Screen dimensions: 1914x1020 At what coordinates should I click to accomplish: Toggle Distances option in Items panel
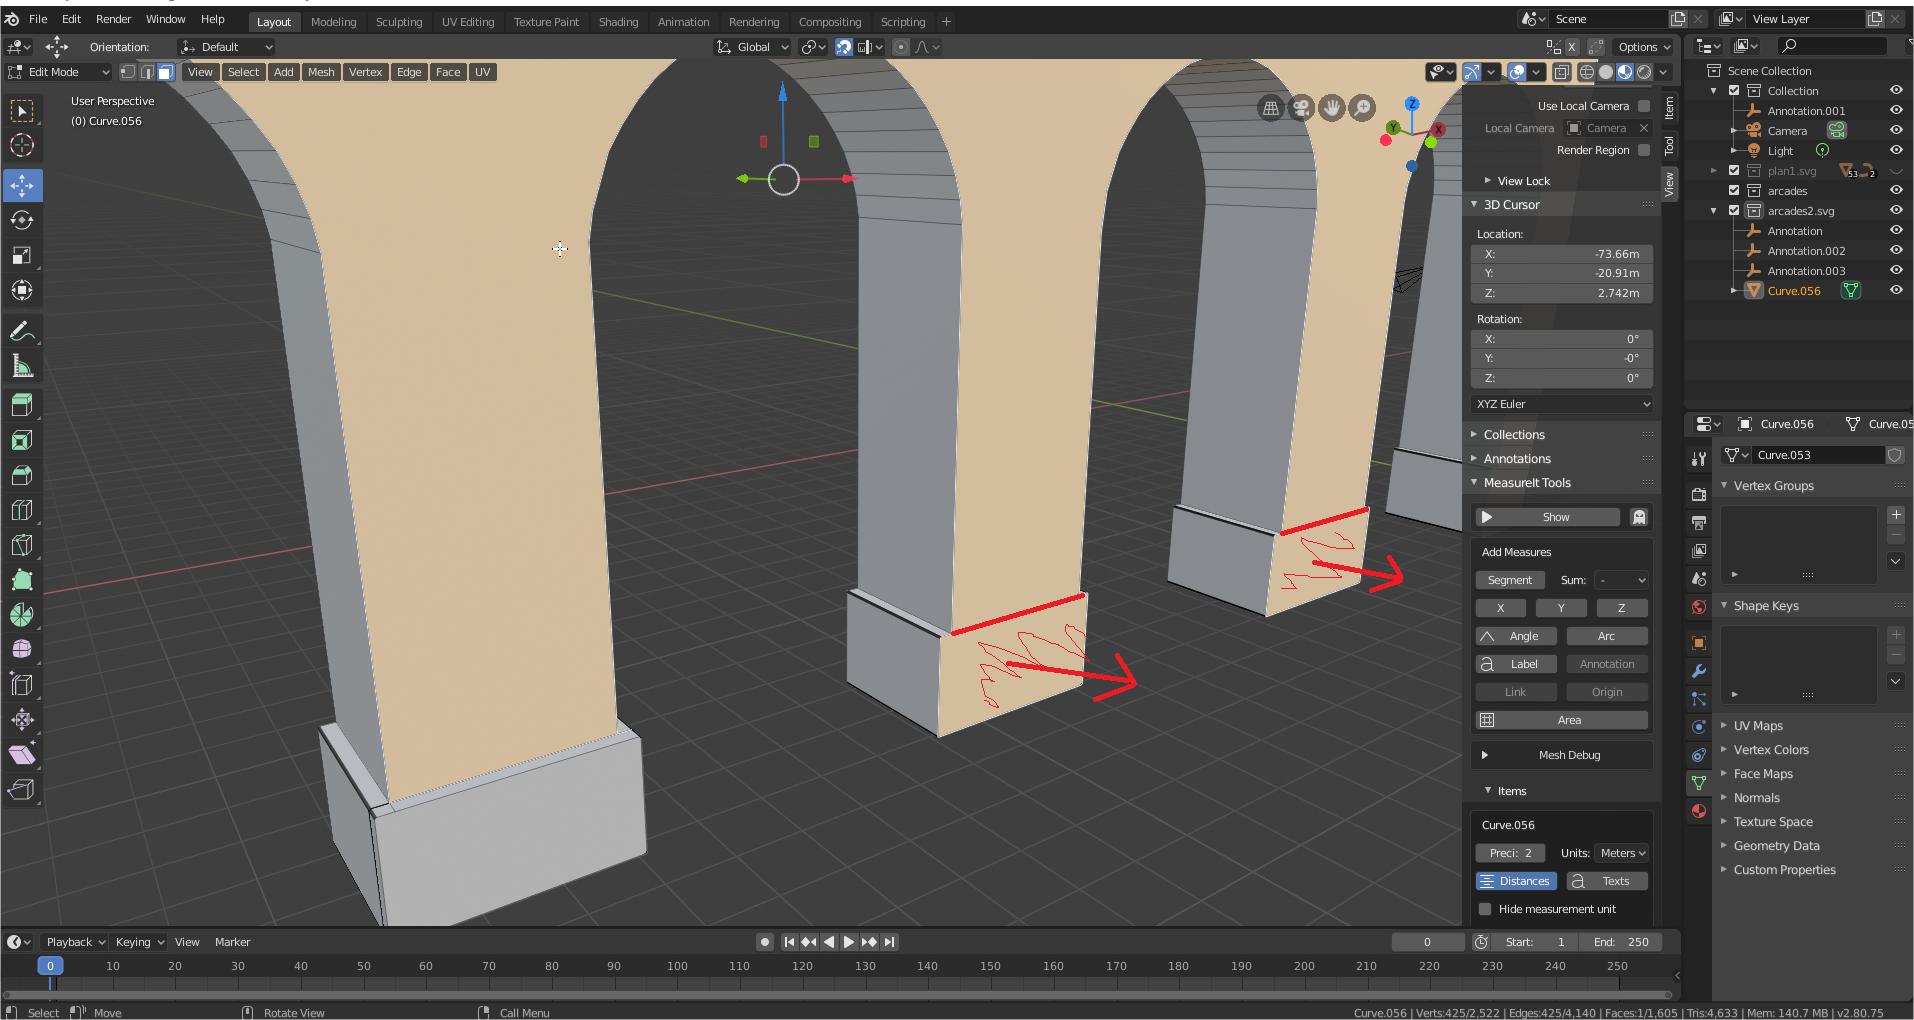pos(1516,881)
